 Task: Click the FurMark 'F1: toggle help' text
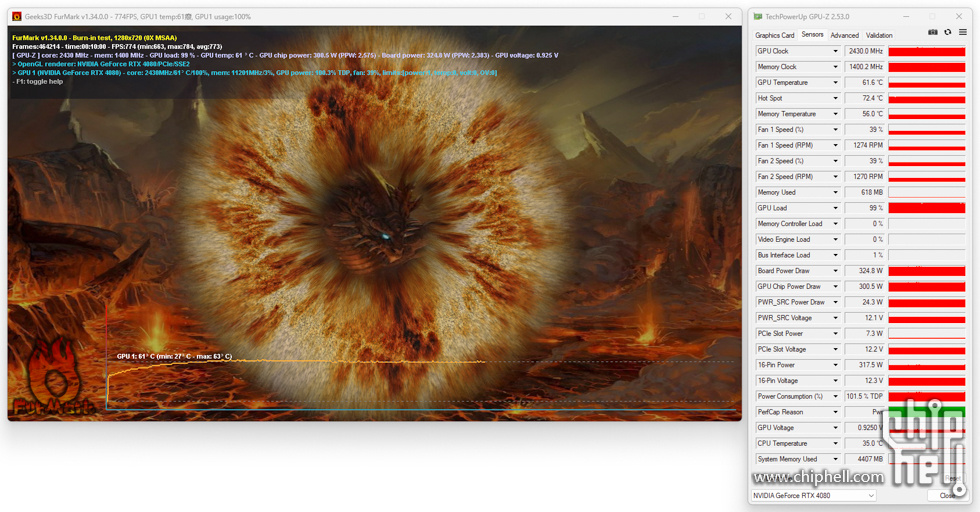pos(38,81)
